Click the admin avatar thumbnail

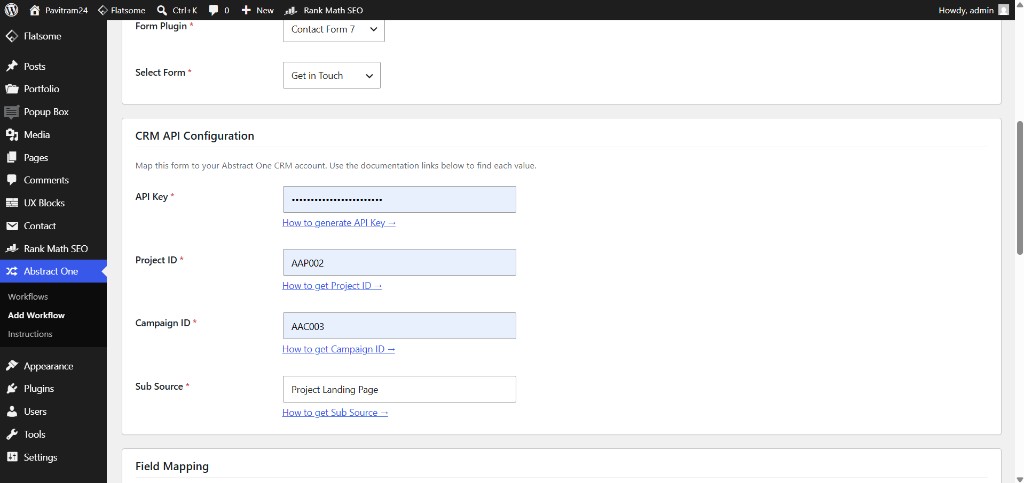point(1003,10)
